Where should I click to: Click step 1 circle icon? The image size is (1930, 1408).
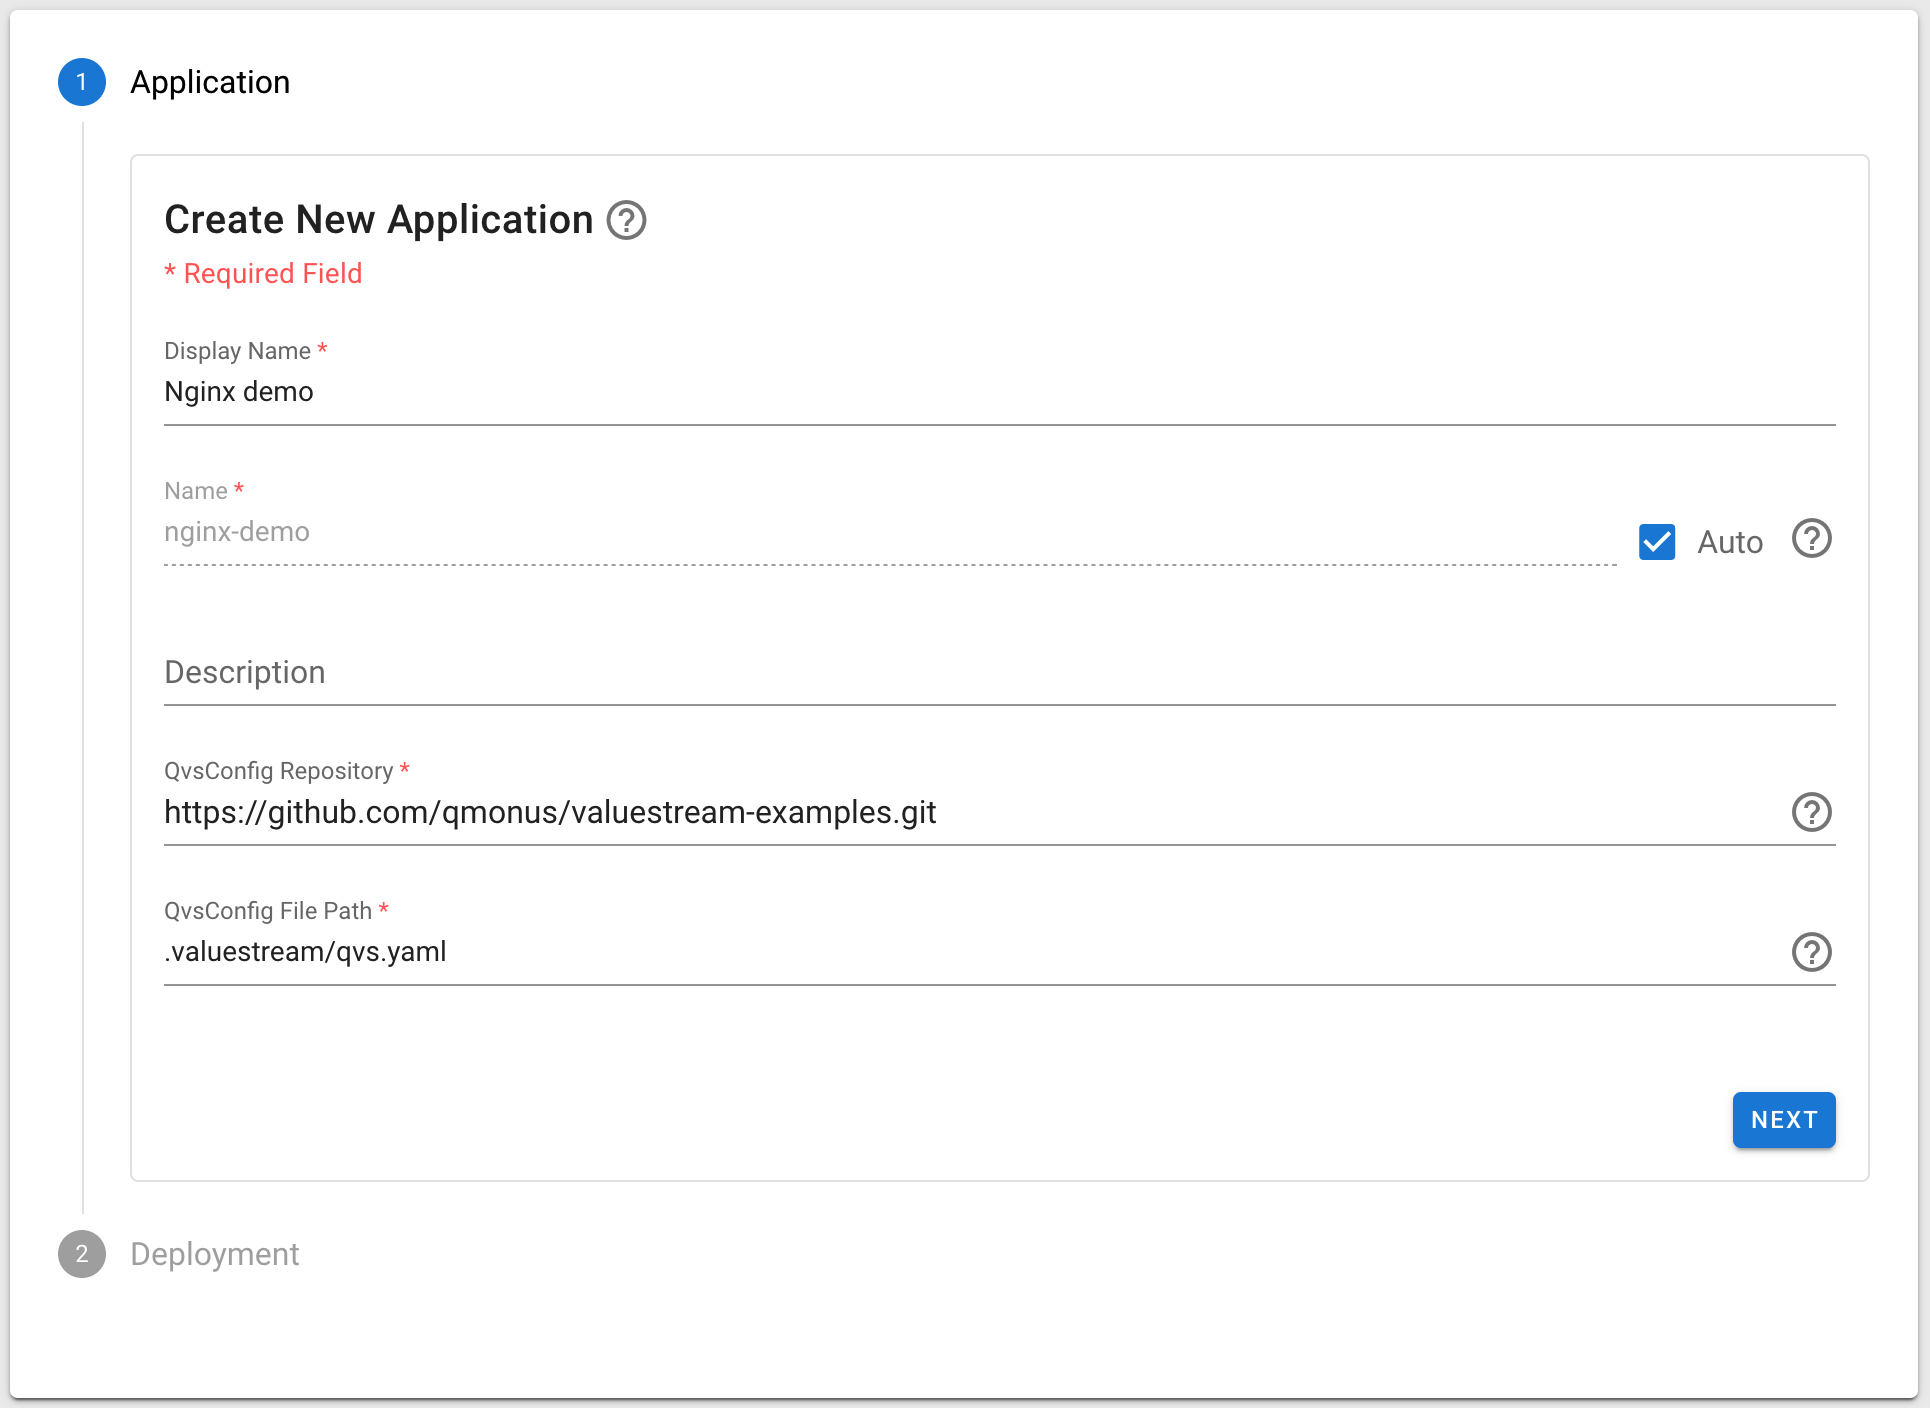(82, 82)
